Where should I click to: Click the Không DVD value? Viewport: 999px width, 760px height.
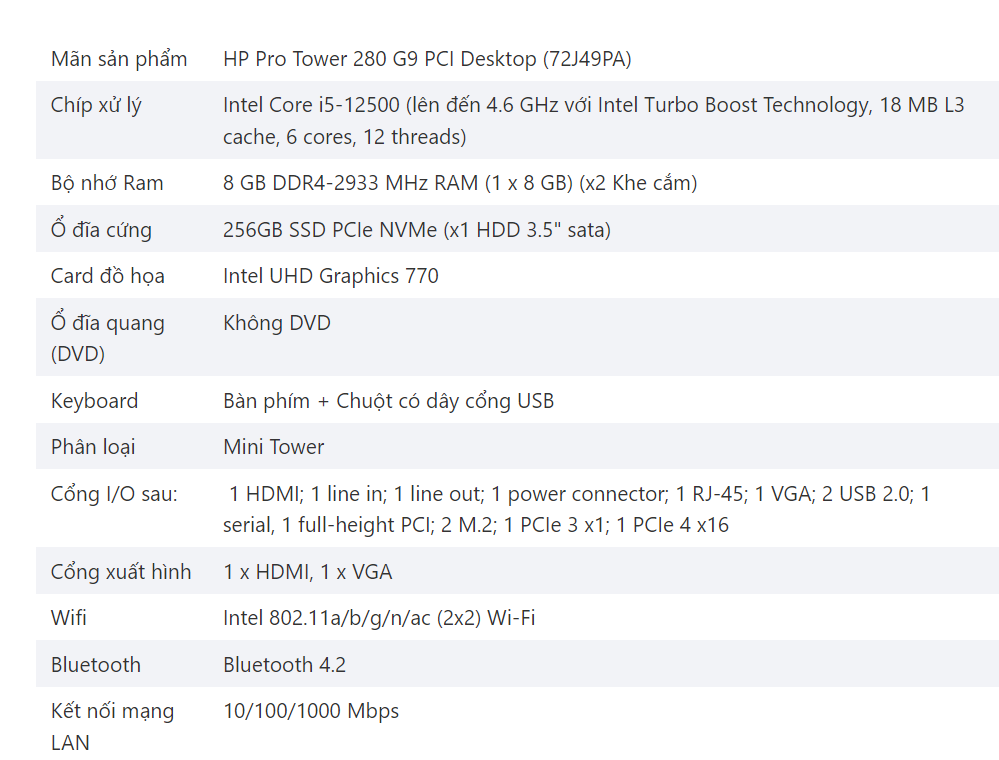[x=277, y=323]
